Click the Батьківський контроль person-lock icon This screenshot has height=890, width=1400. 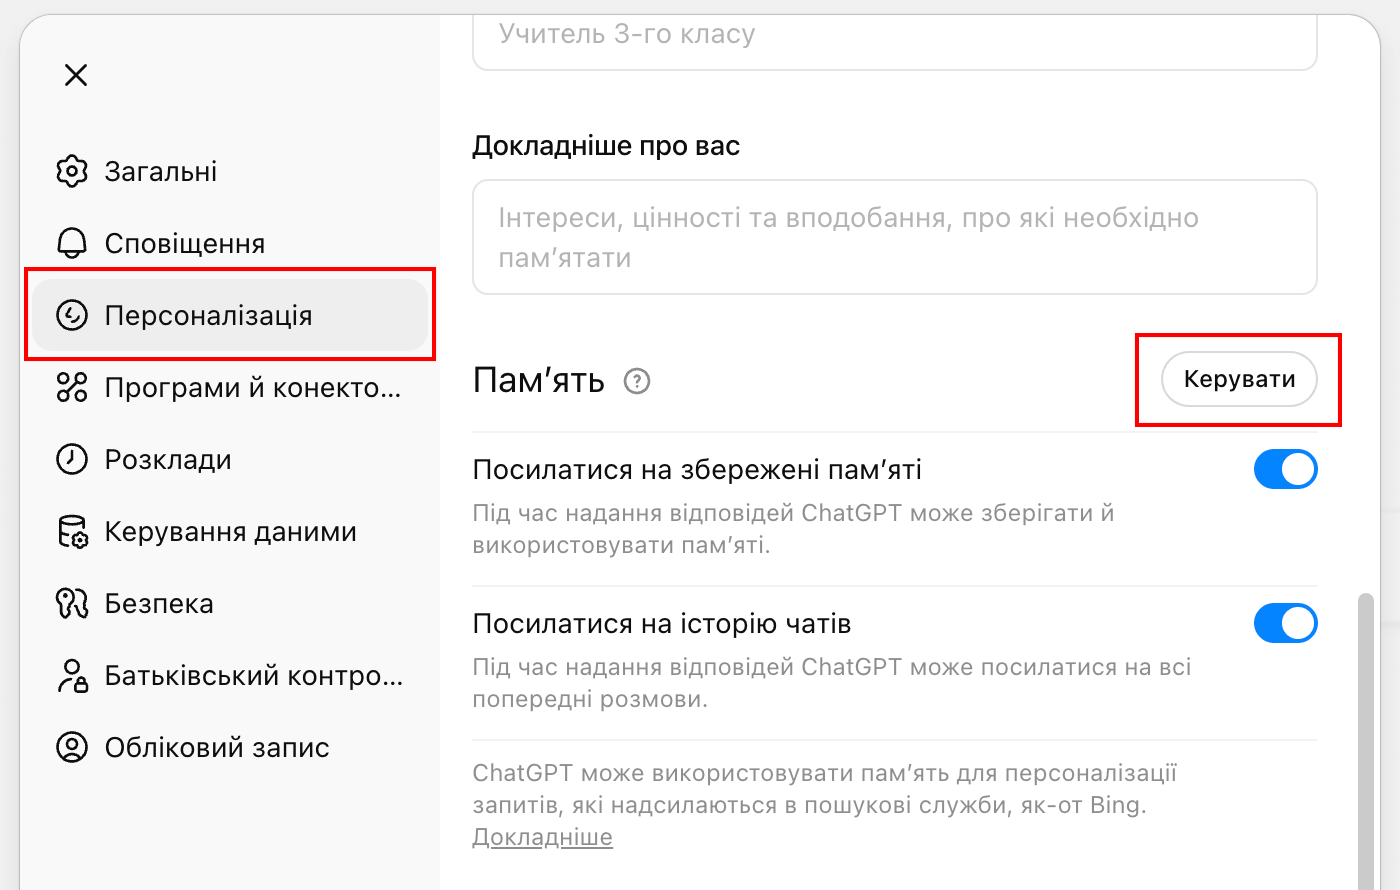[x=72, y=676]
